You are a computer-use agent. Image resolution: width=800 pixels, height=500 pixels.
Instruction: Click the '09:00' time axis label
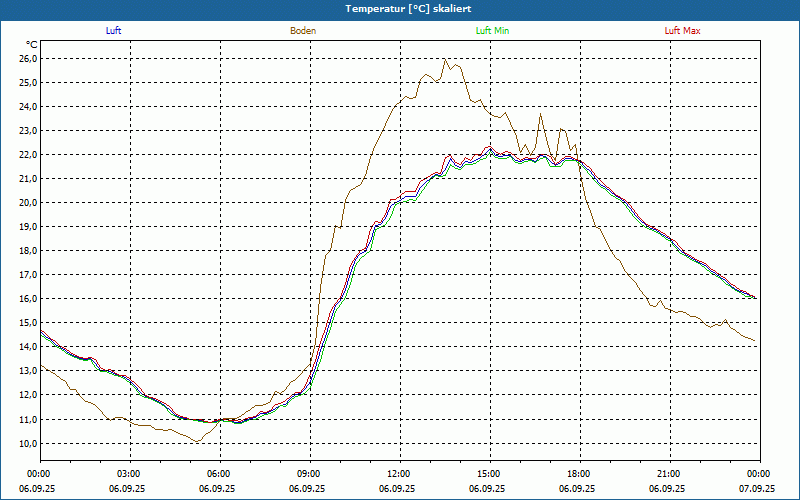(310, 474)
